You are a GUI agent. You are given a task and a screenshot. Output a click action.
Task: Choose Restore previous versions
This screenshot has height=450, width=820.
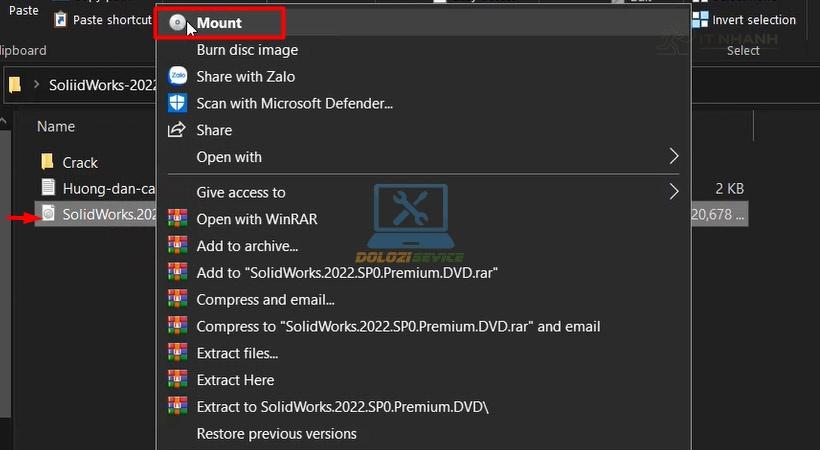click(276, 434)
